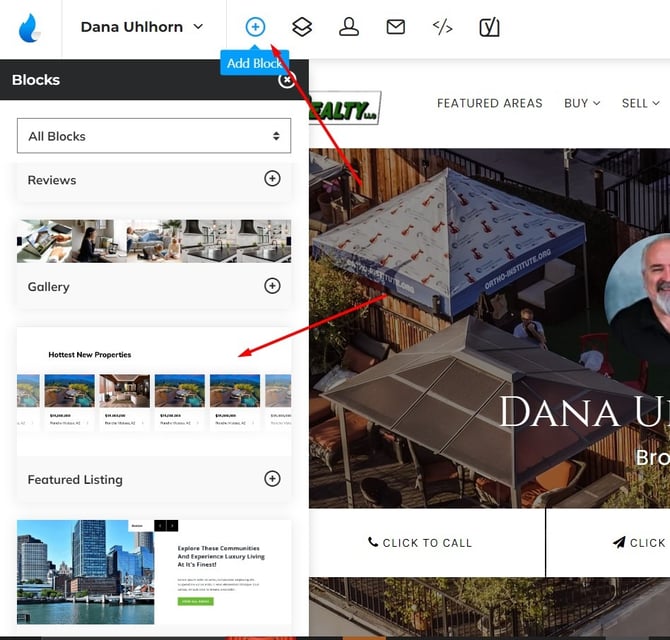Open the code editor icon

click(442, 27)
